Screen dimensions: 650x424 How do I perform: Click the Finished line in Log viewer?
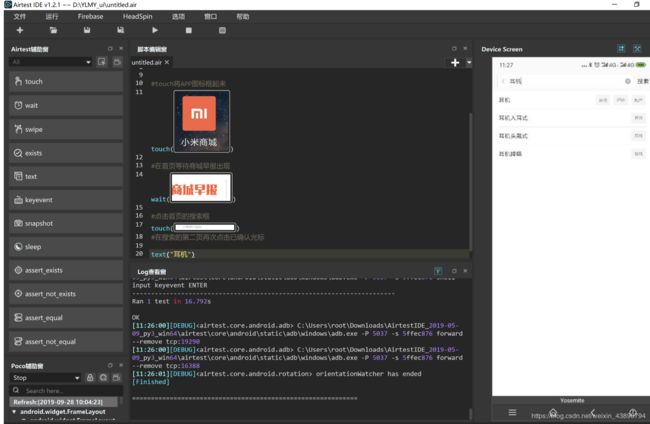pyautogui.click(x=151, y=382)
